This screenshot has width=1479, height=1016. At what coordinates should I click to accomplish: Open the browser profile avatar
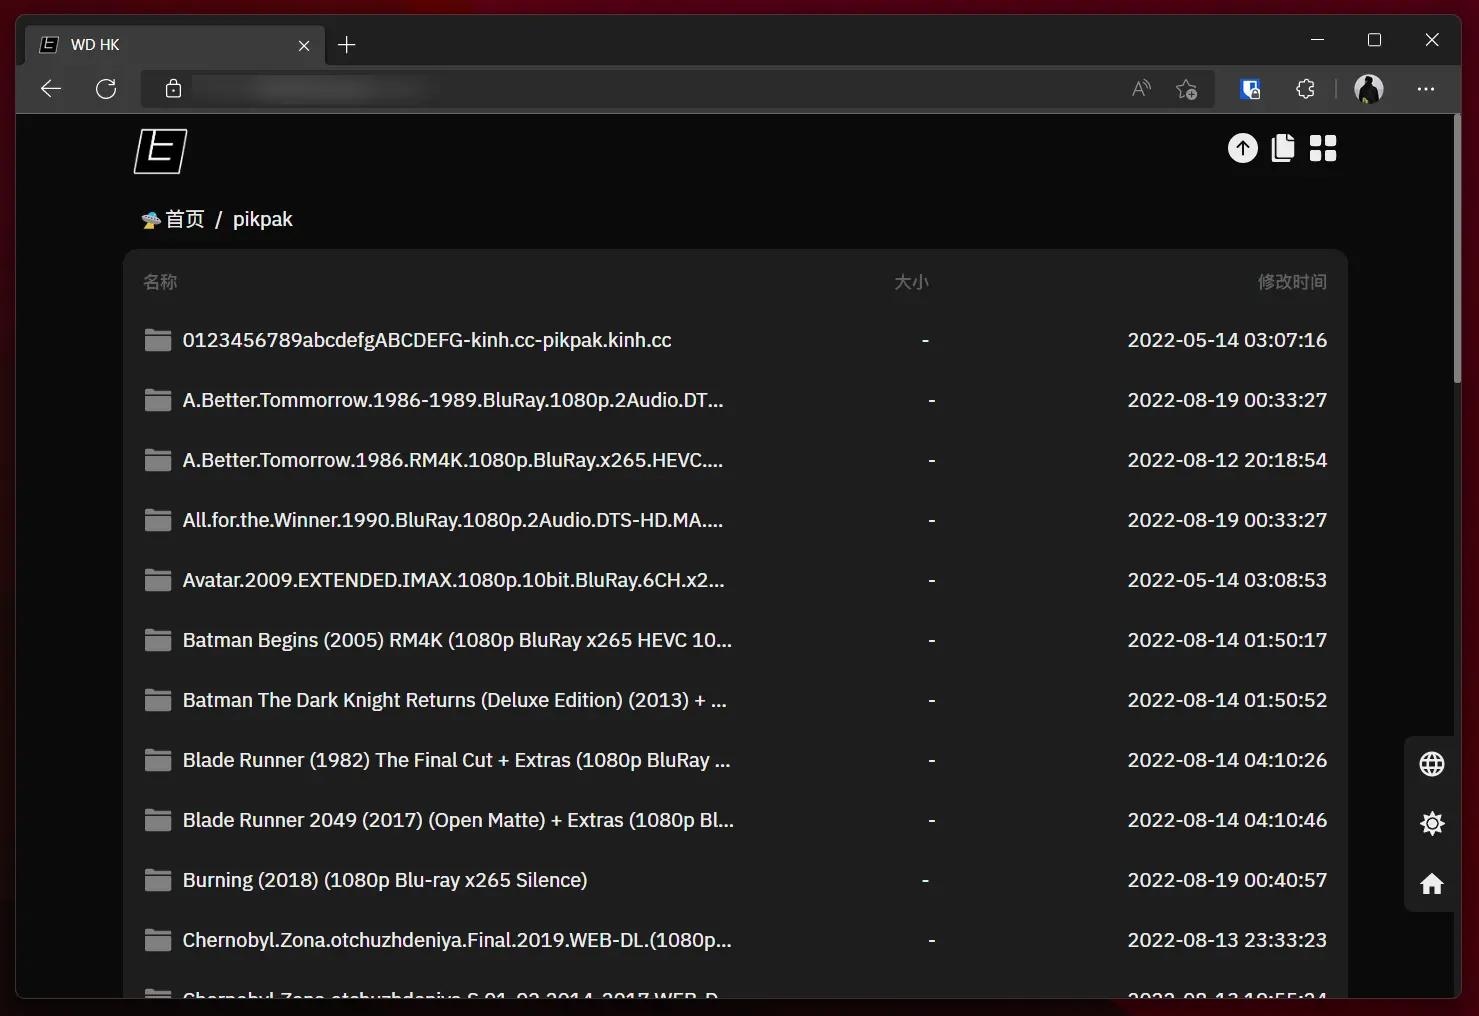point(1368,89)
